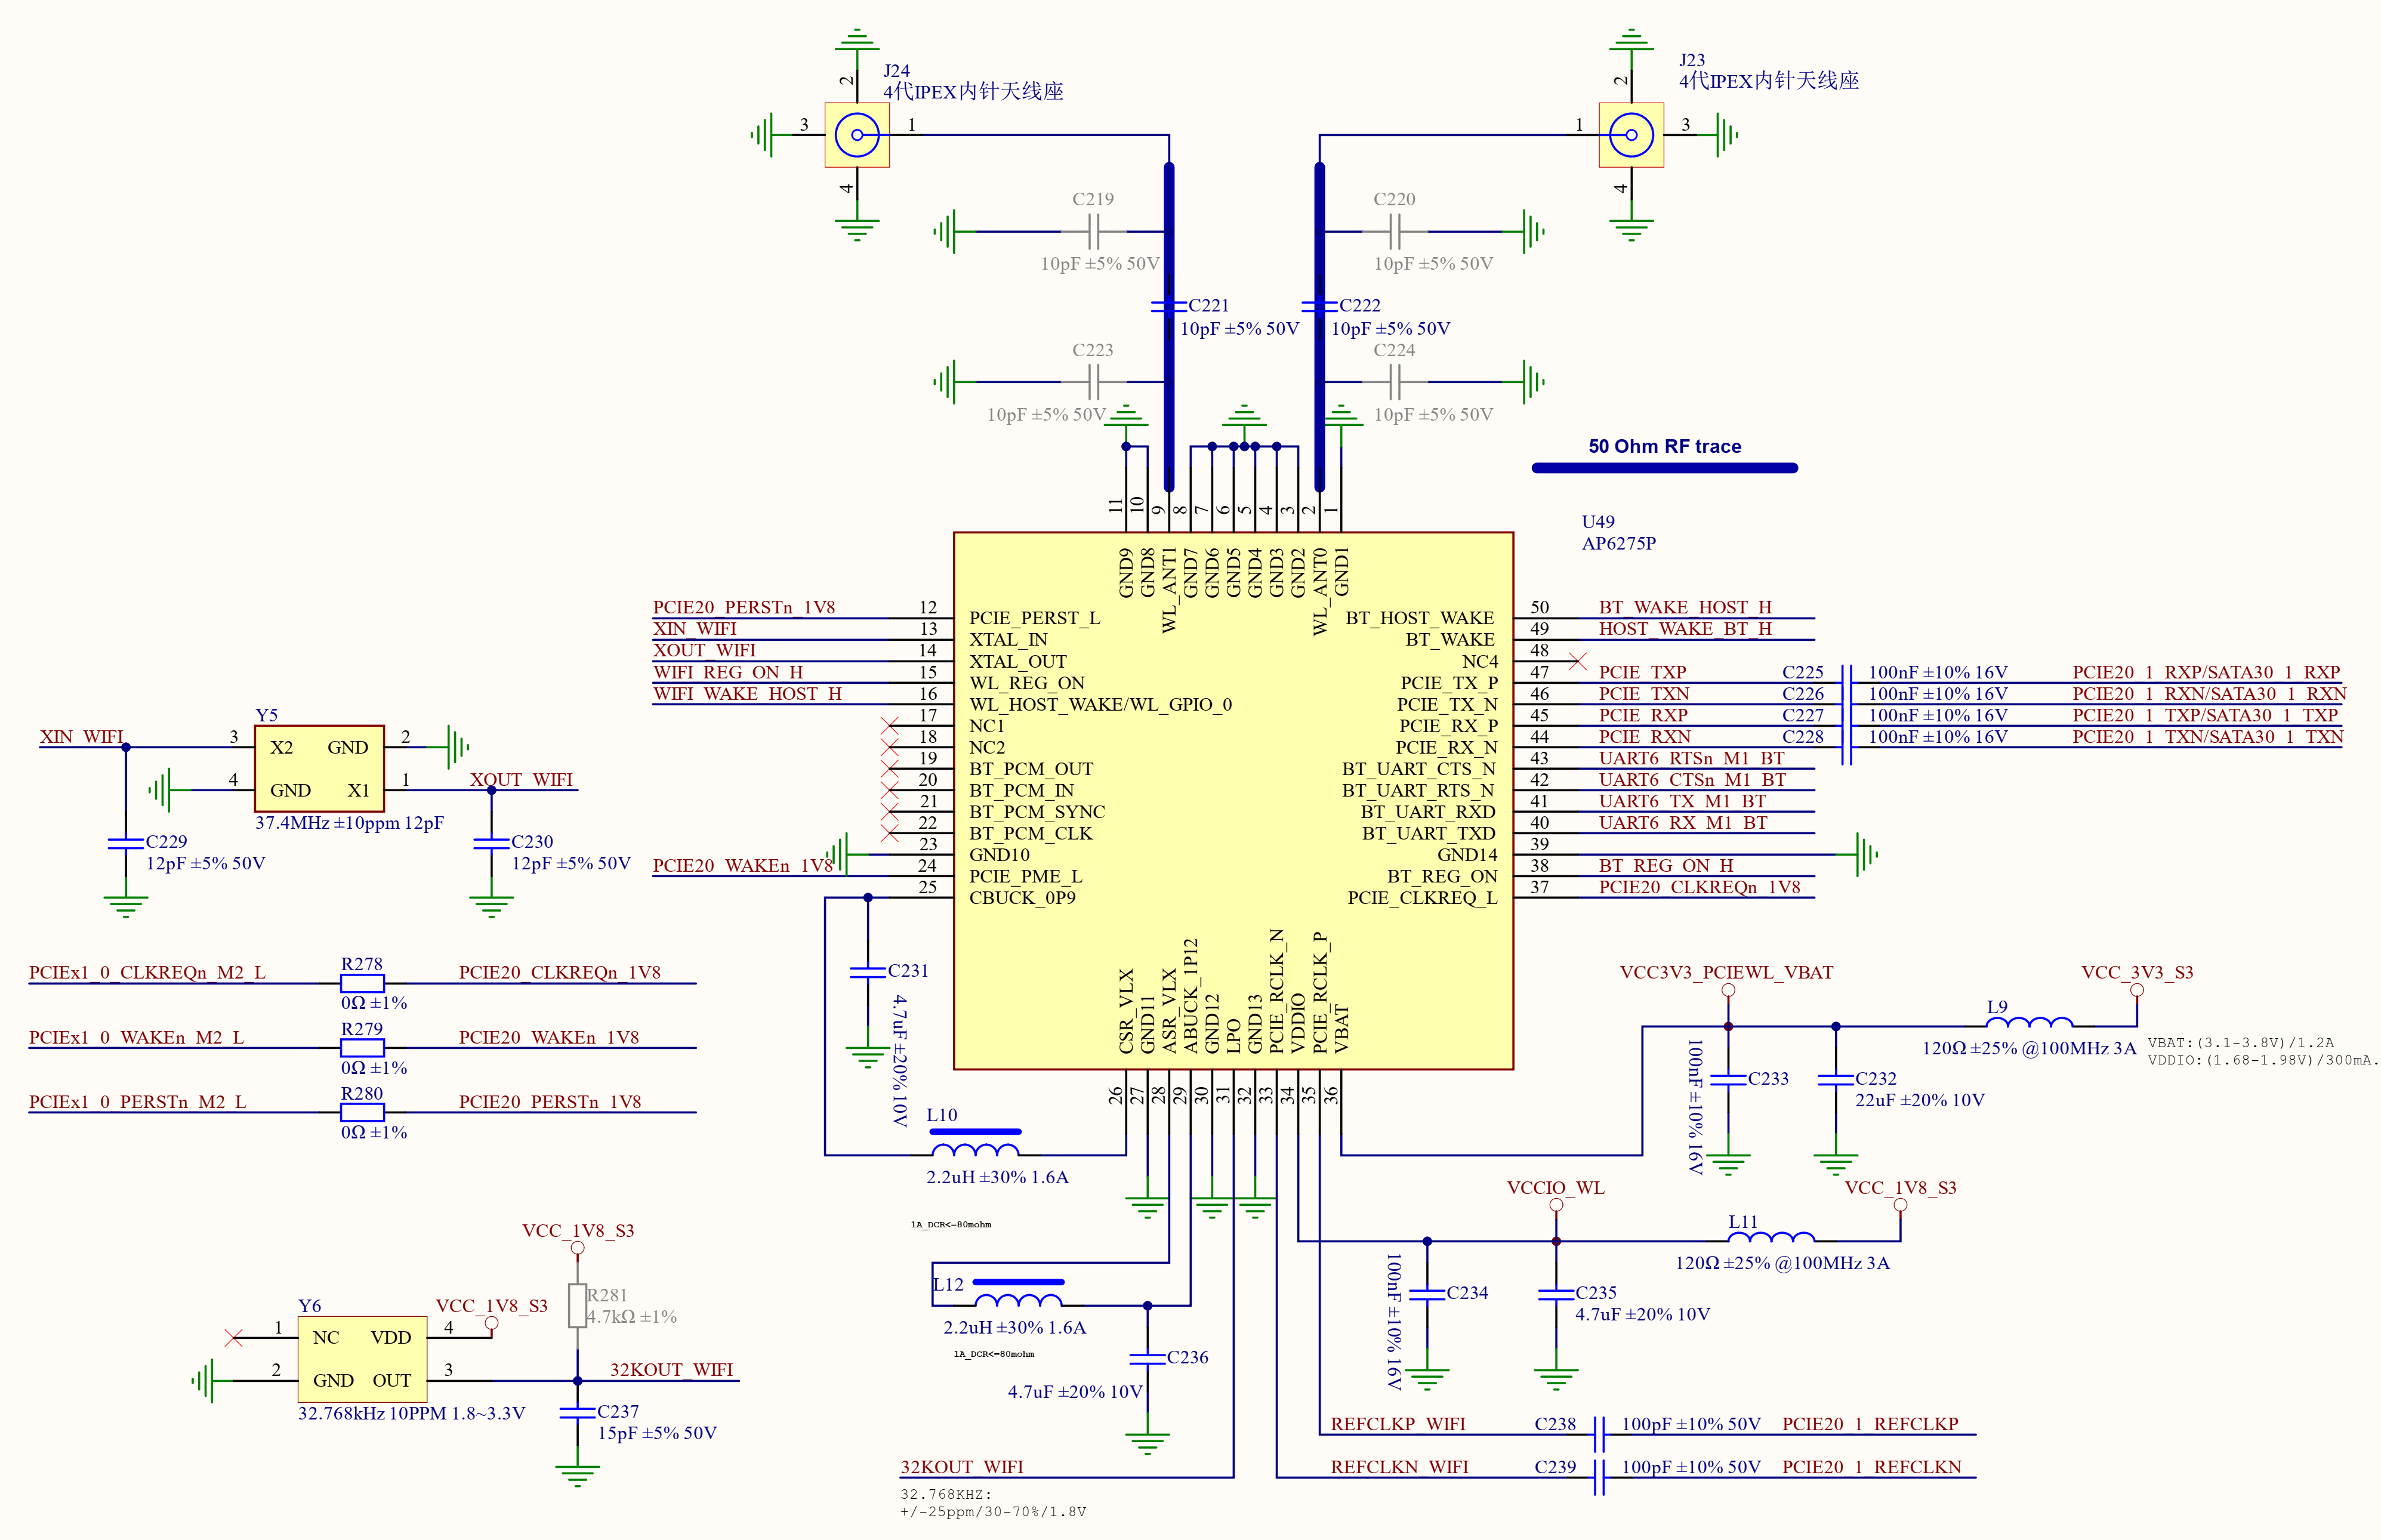The image size is (2381, 1540).
Task: Select capacitor C229 symbol
Action: [125, 843]
